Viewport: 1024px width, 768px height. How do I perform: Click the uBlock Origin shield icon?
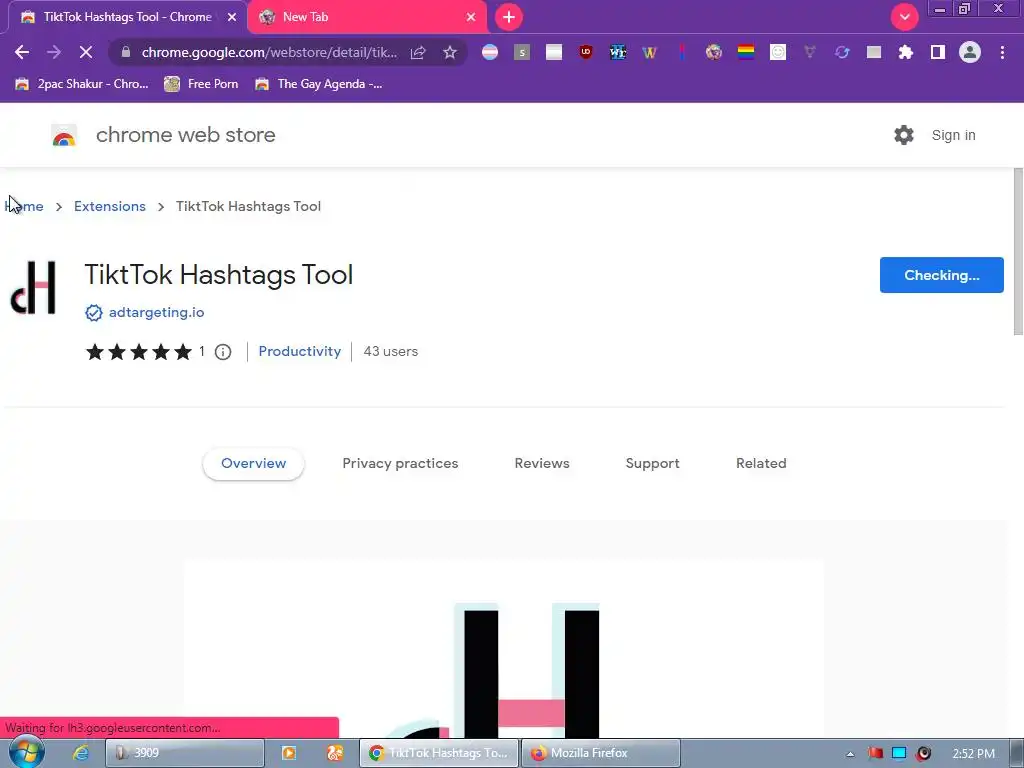pos(586,52)
